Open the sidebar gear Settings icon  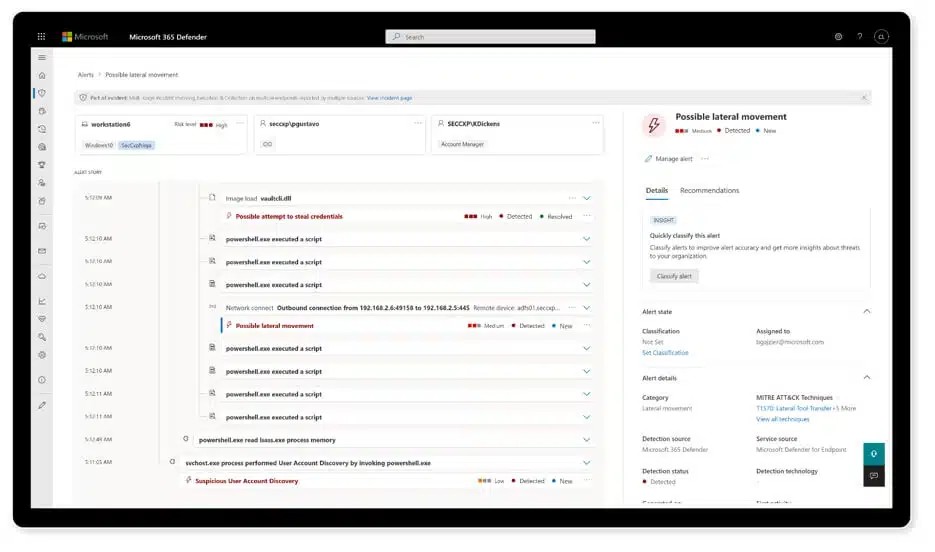pos(42,355)
